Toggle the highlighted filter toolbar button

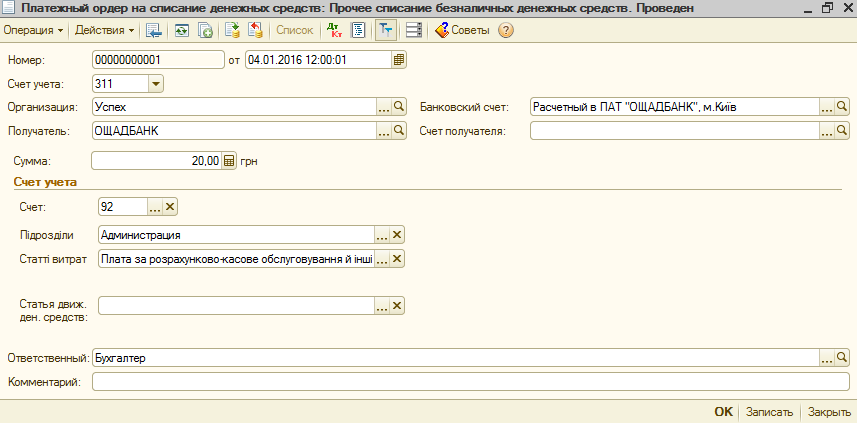tap(385, 30)
